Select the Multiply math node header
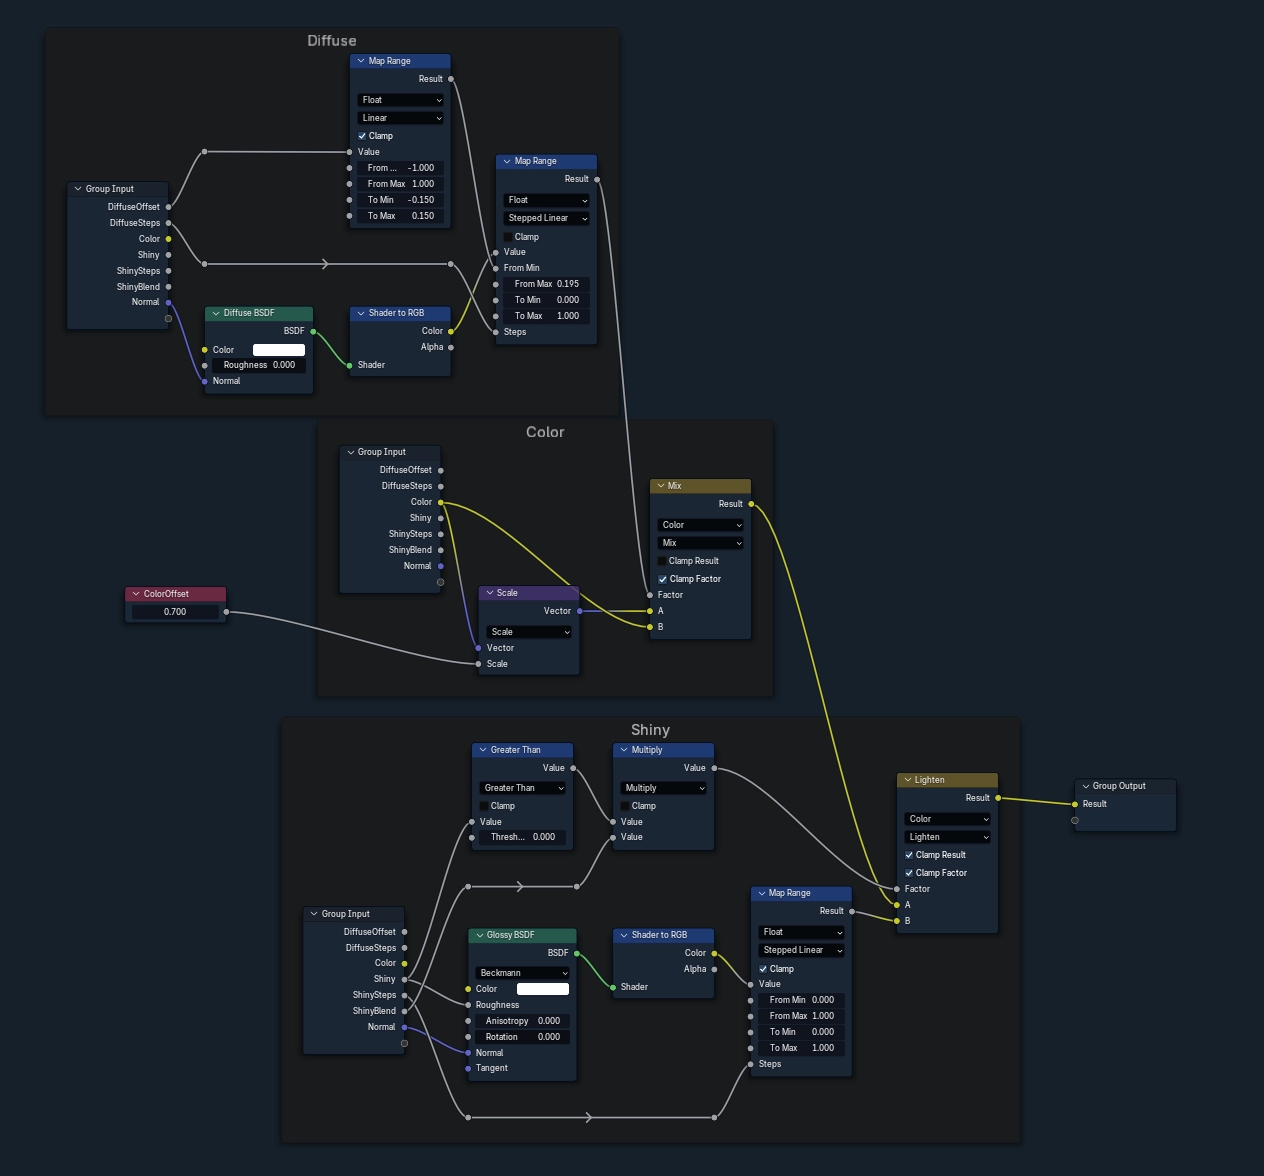Screen dimensions: 1264x1176 coord(662,749)
